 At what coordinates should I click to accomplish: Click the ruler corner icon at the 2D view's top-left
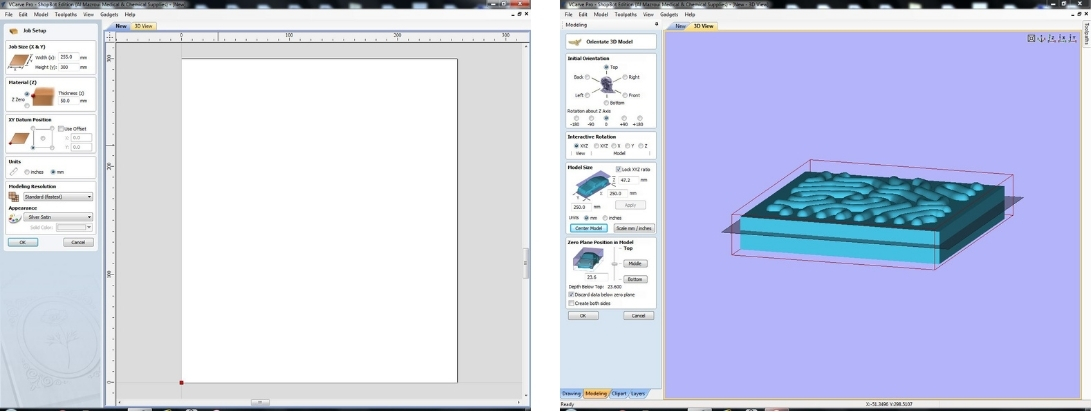pyautogui.click(x=110, y=36)
